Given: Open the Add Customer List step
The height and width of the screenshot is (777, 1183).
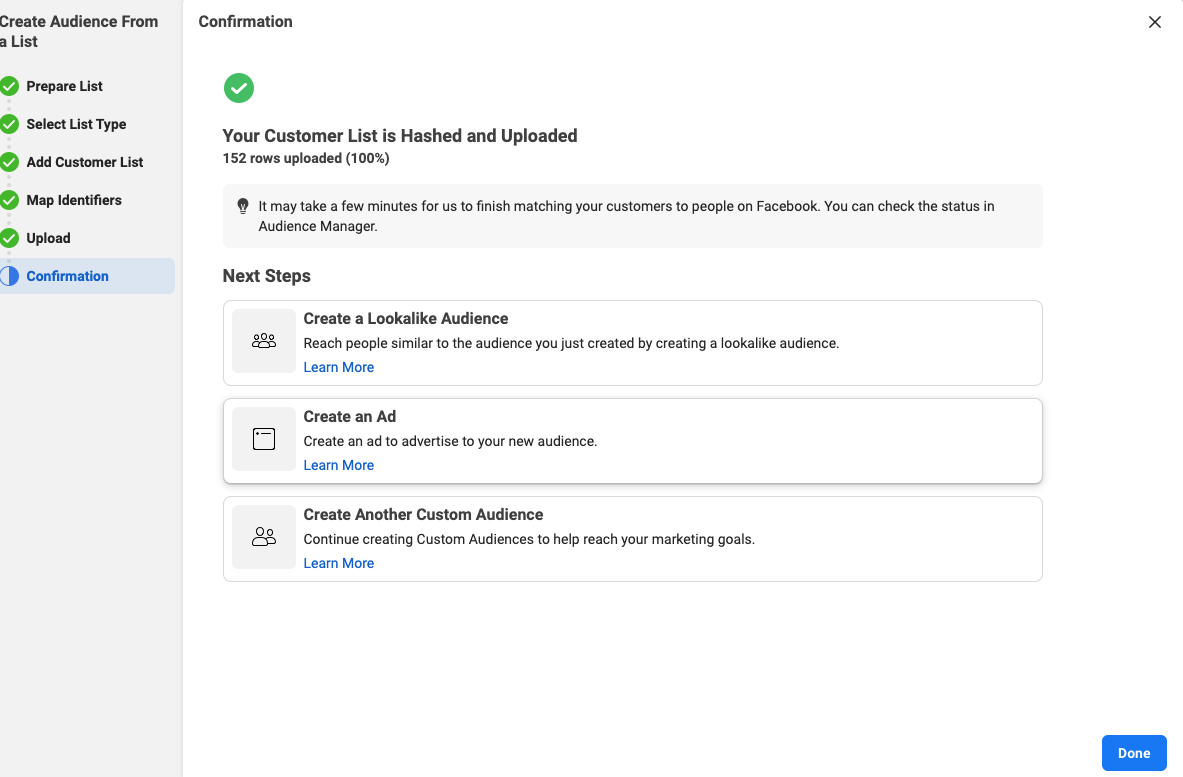Looking at the screenshot, I should 84,162.
